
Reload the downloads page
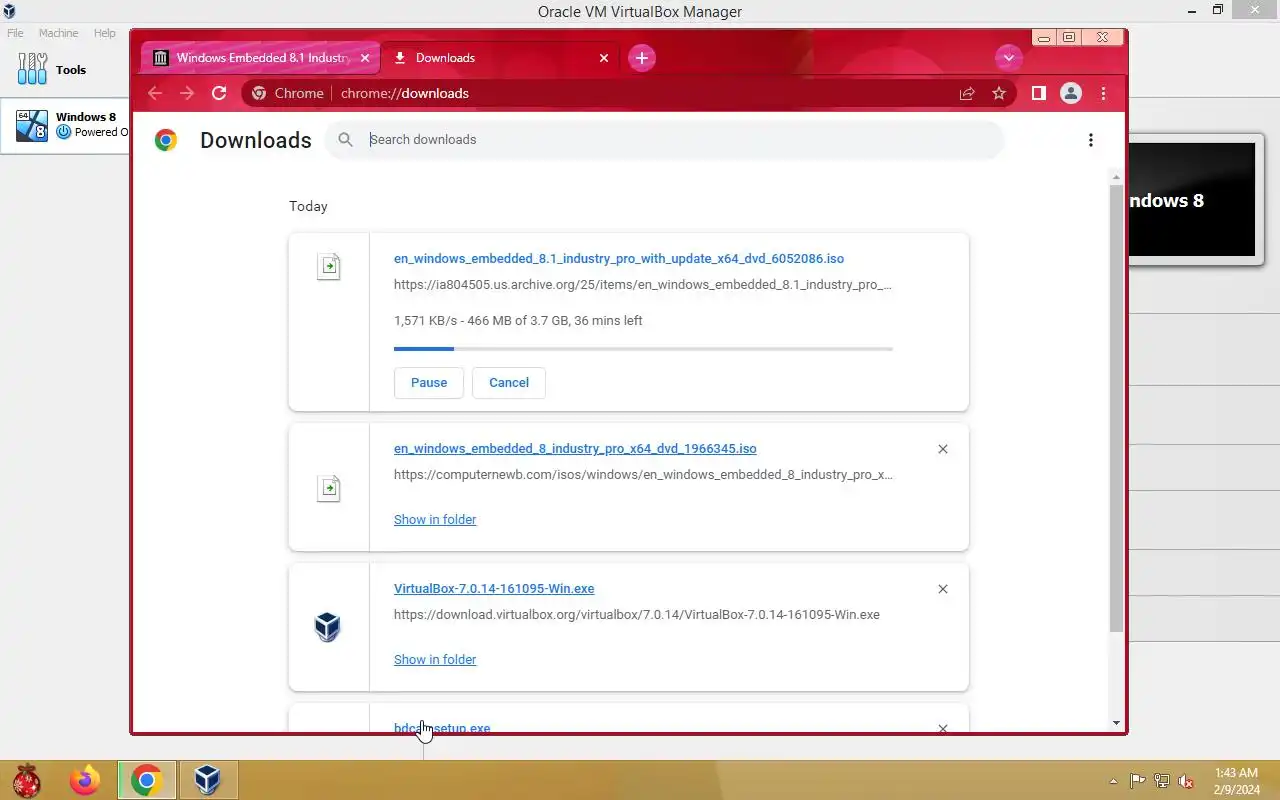coord(219,93)
